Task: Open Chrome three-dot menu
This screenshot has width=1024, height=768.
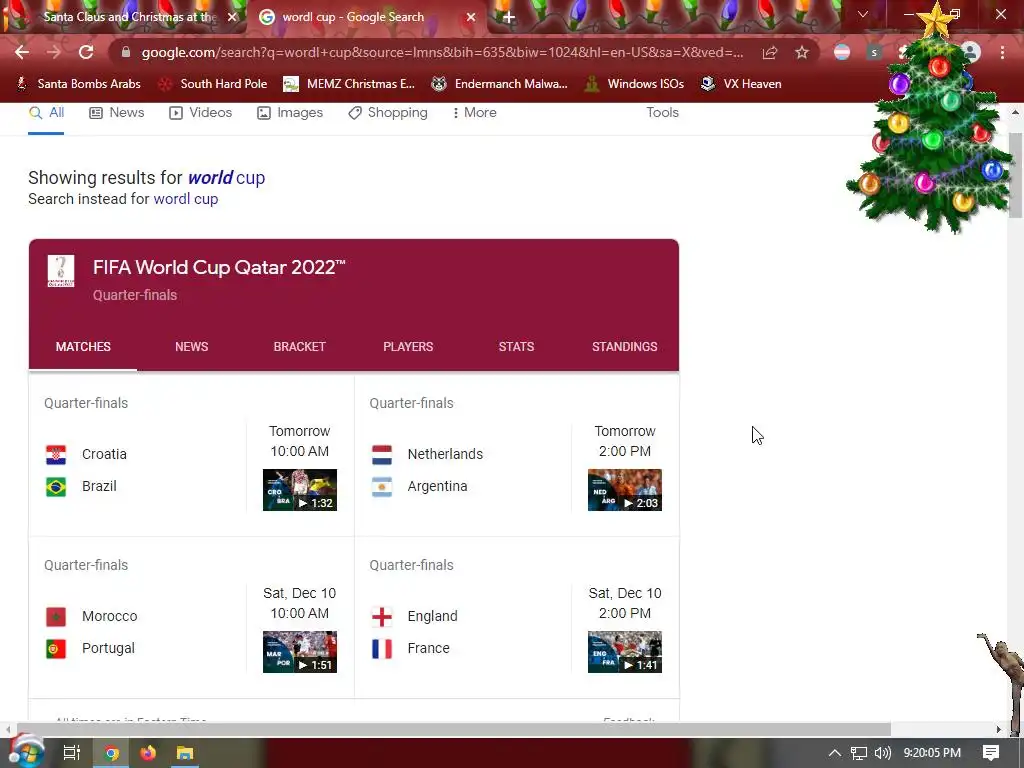Action: point(1002,53)
